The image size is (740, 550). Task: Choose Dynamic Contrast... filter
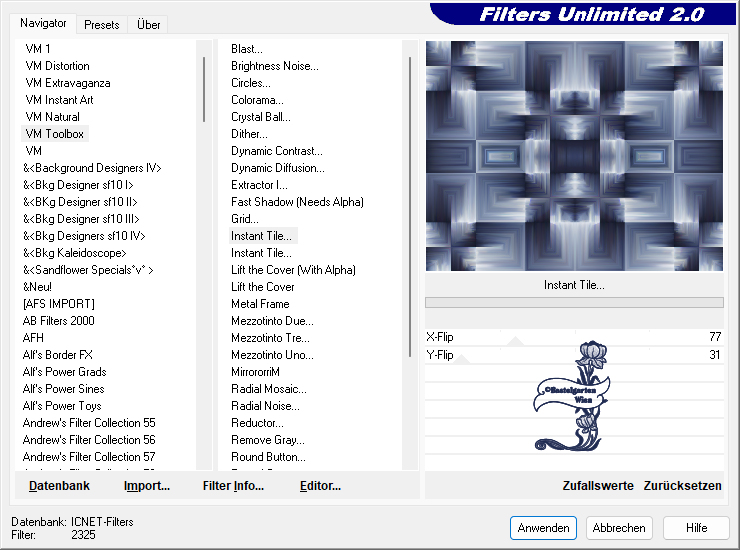point(277,151)
